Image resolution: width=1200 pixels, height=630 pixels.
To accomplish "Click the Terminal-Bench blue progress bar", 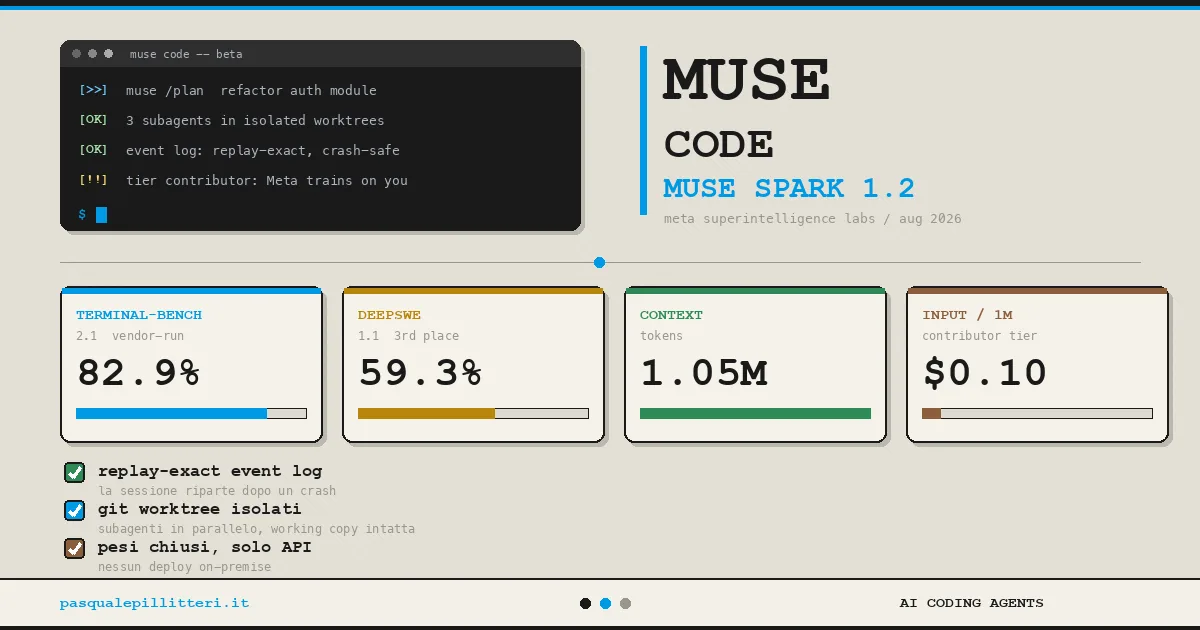I will tap(191, 413).
